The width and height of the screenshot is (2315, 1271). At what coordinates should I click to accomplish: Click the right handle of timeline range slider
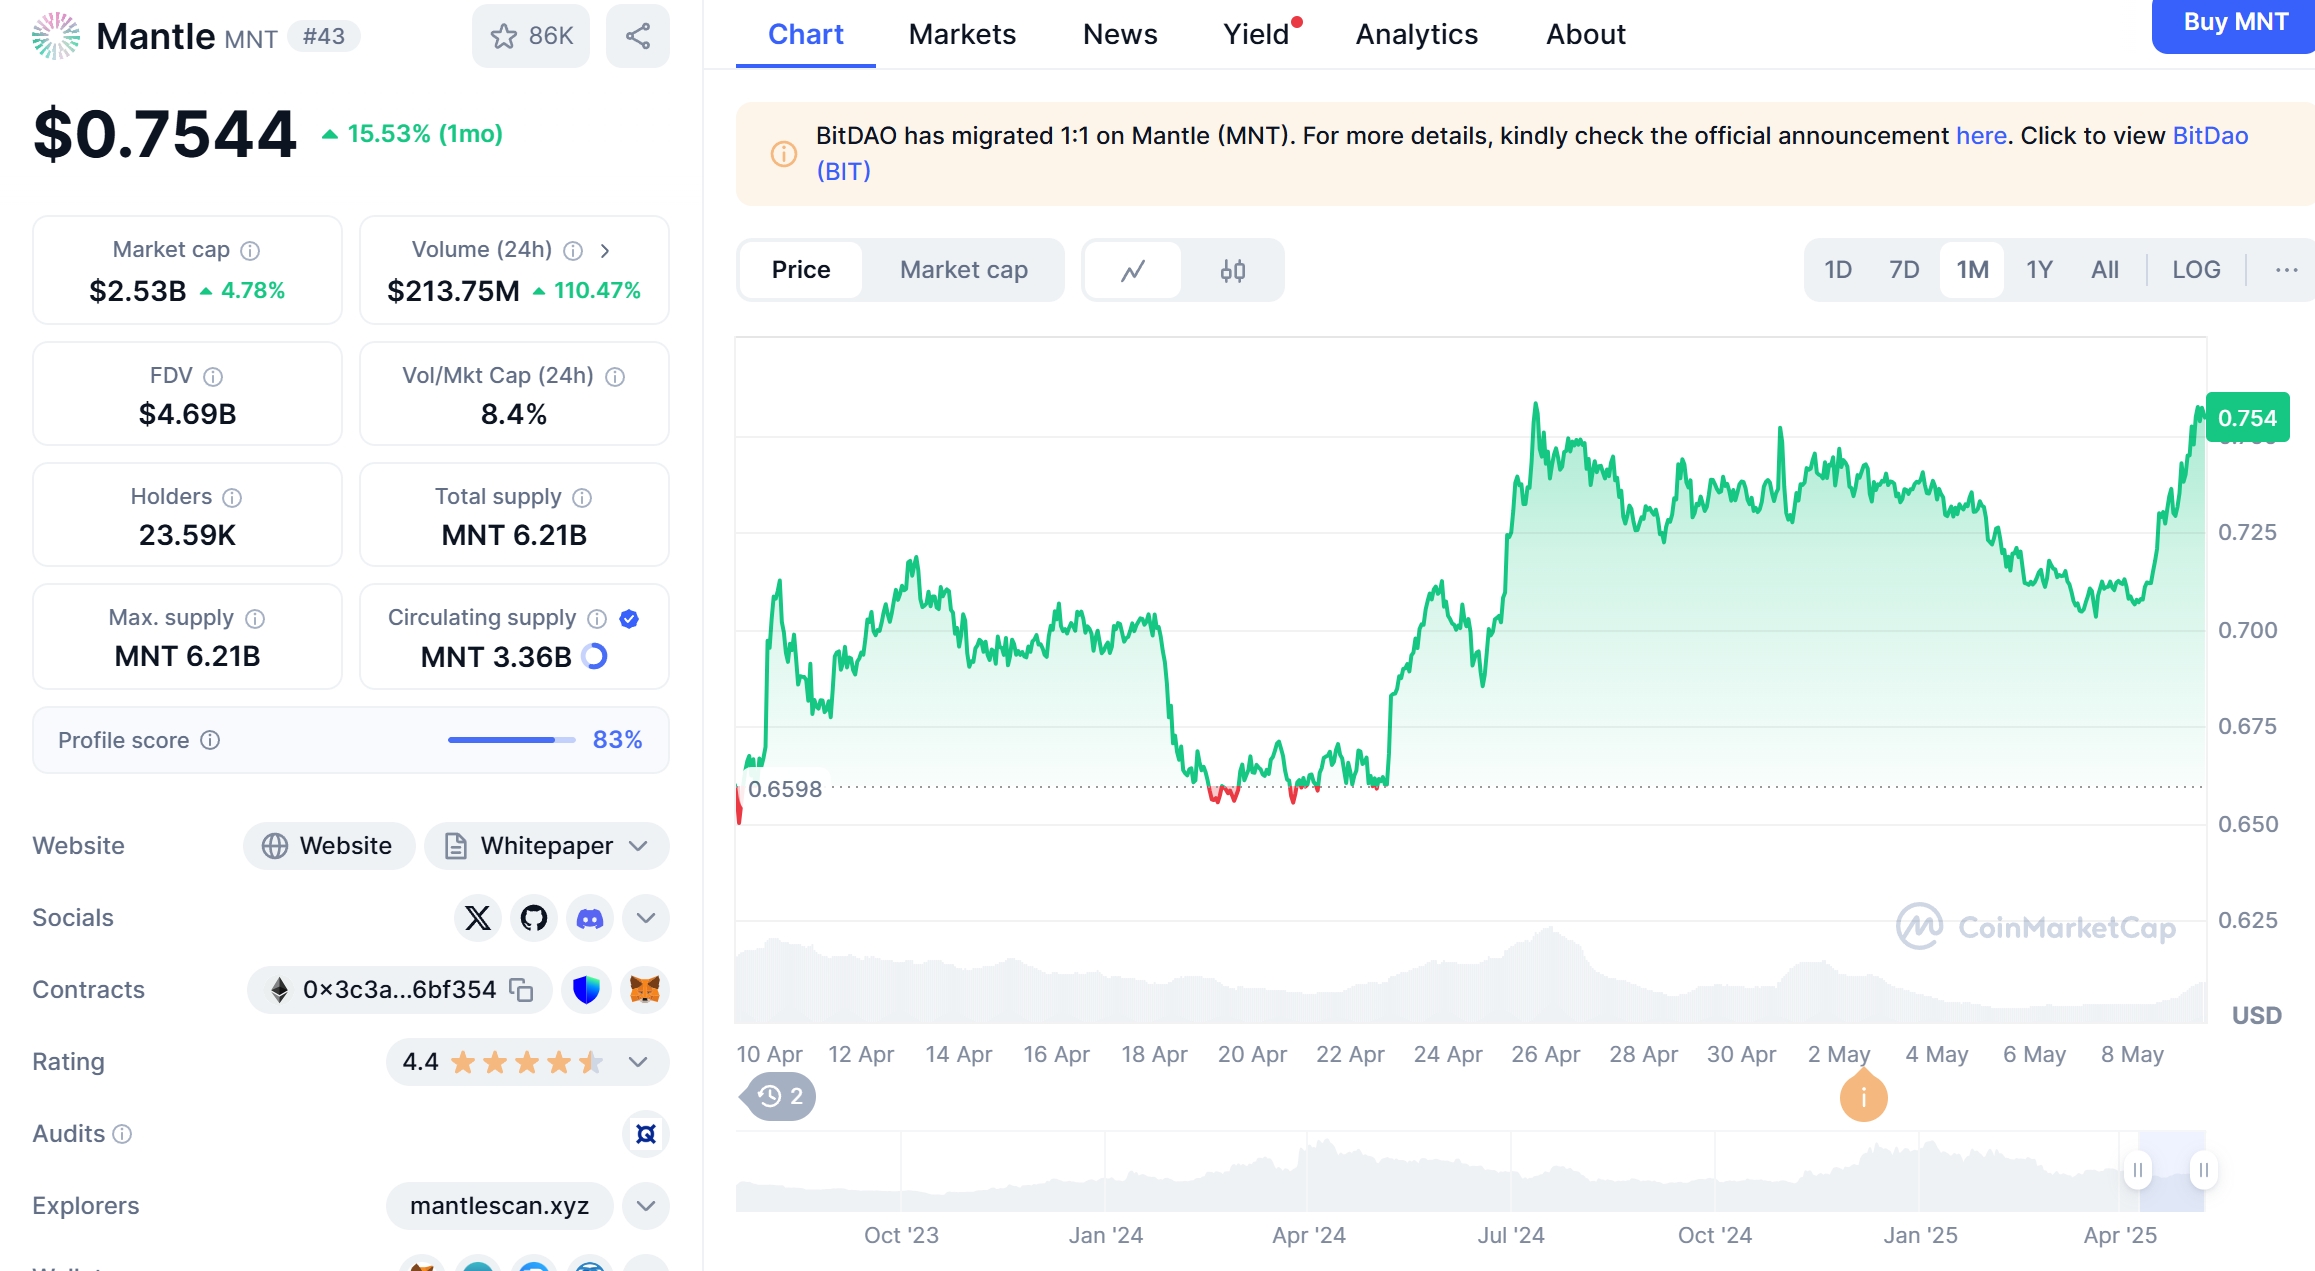pyautogui.click(x=2203, y=1170)
